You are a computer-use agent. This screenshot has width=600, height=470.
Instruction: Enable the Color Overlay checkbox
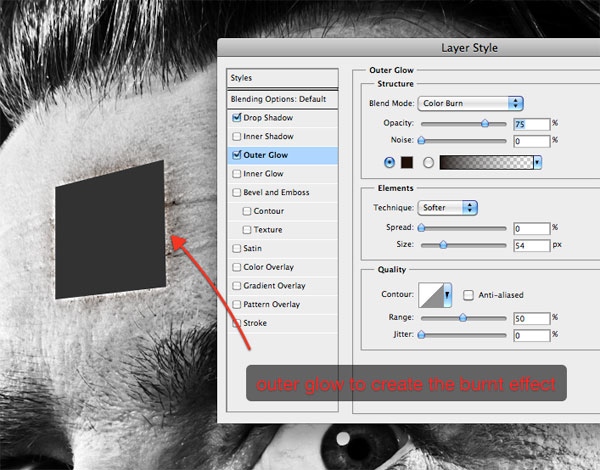(236, 267)
